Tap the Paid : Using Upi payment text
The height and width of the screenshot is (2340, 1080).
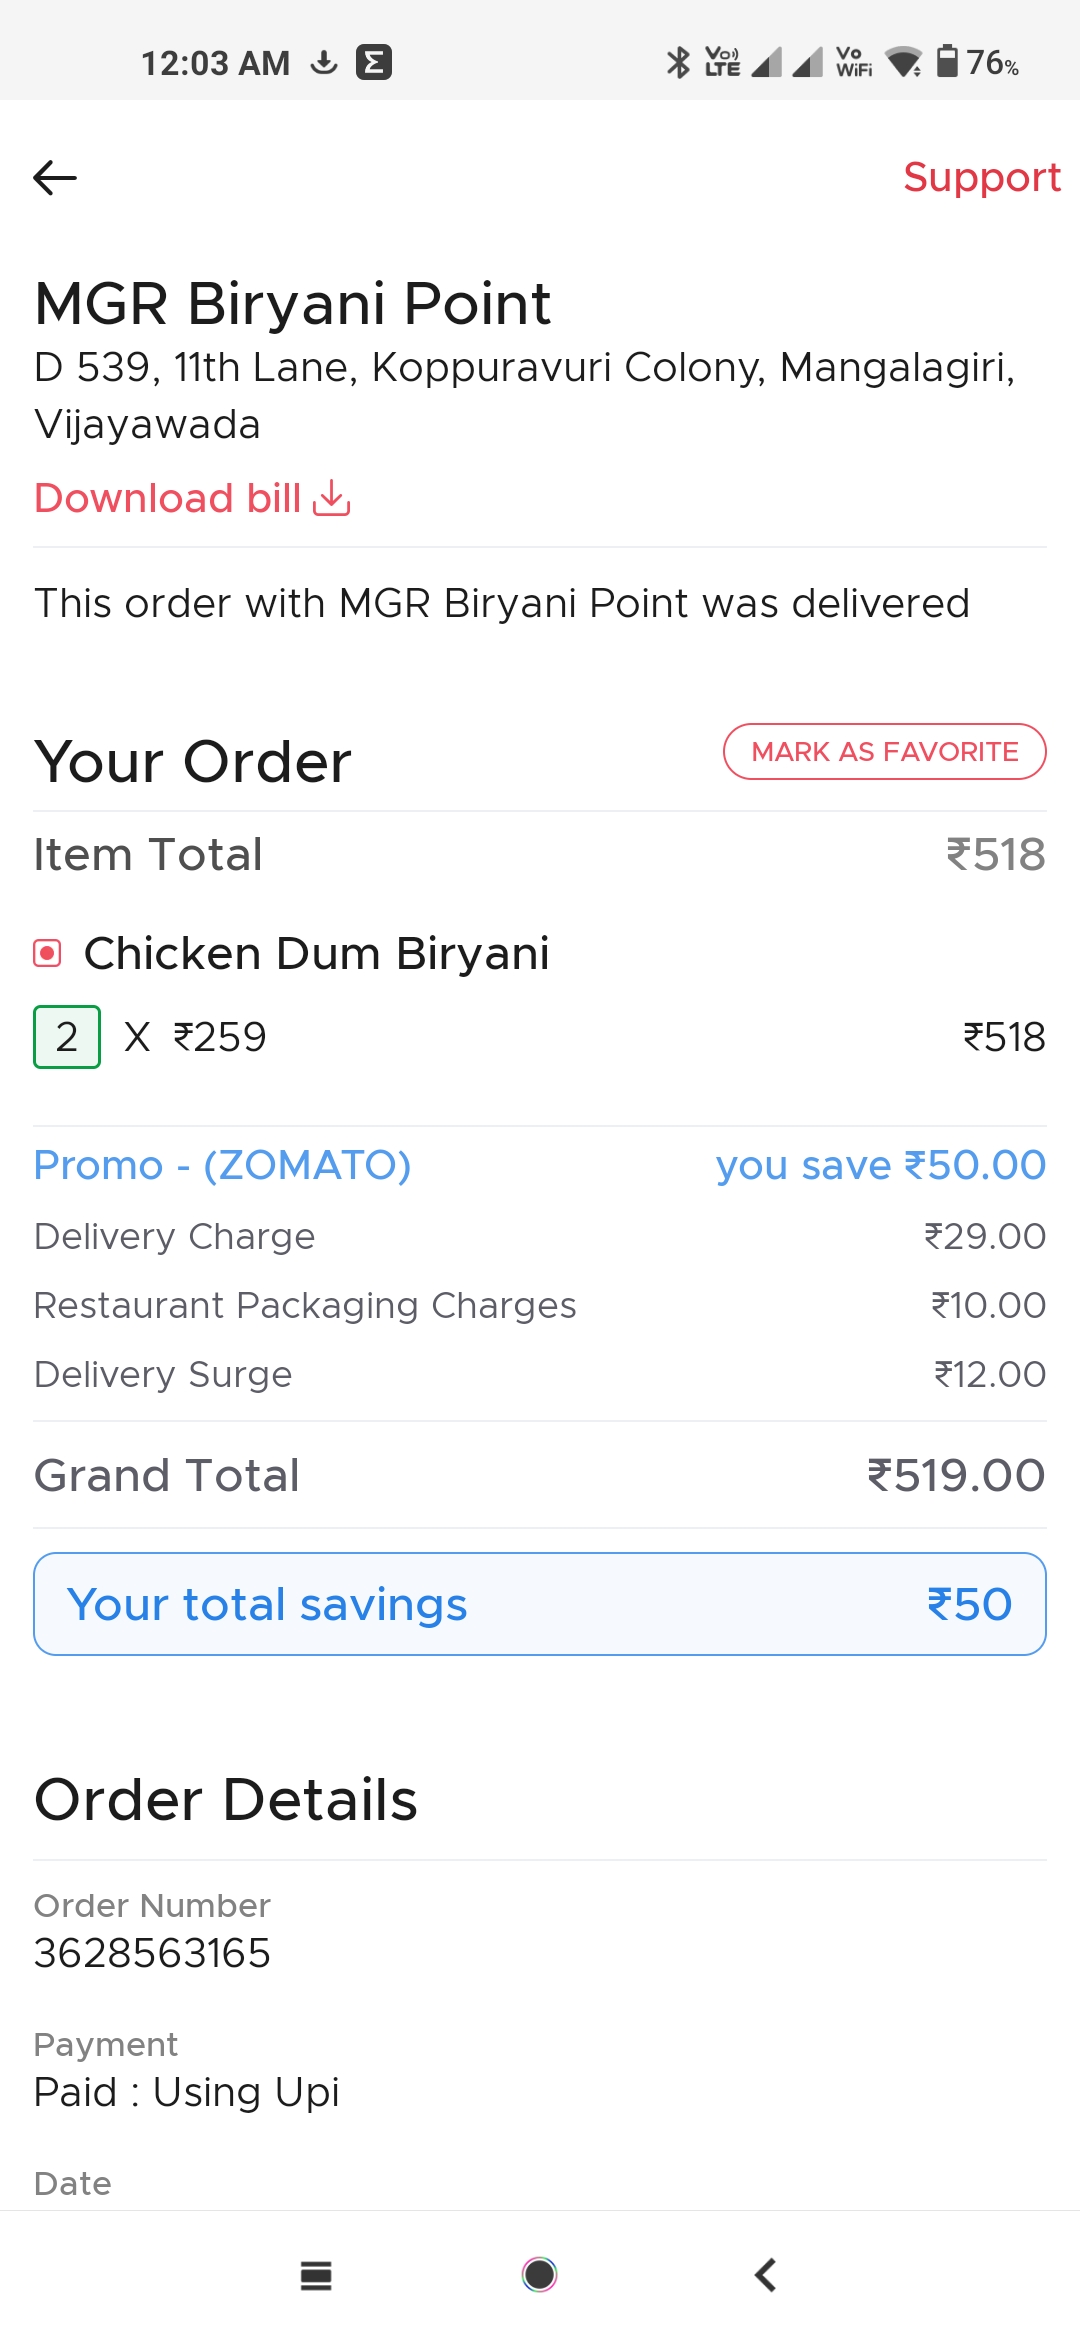click(x=187, y=2092)
